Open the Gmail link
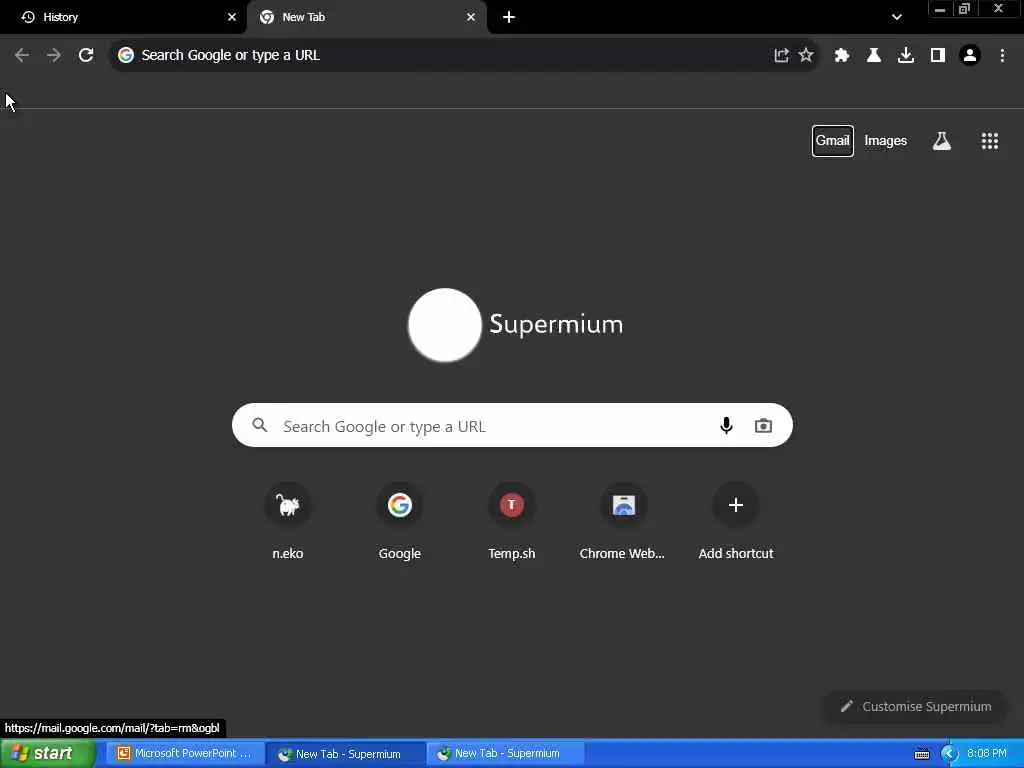 833,140
